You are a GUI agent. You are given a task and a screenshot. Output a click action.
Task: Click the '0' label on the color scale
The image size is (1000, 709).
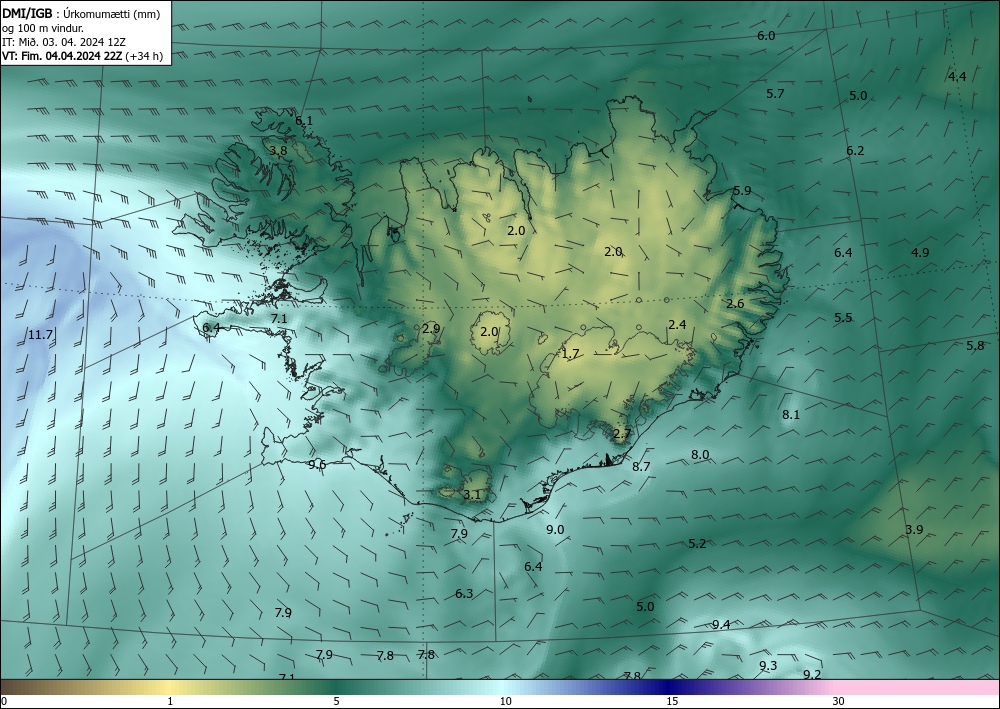click(4, 701)
